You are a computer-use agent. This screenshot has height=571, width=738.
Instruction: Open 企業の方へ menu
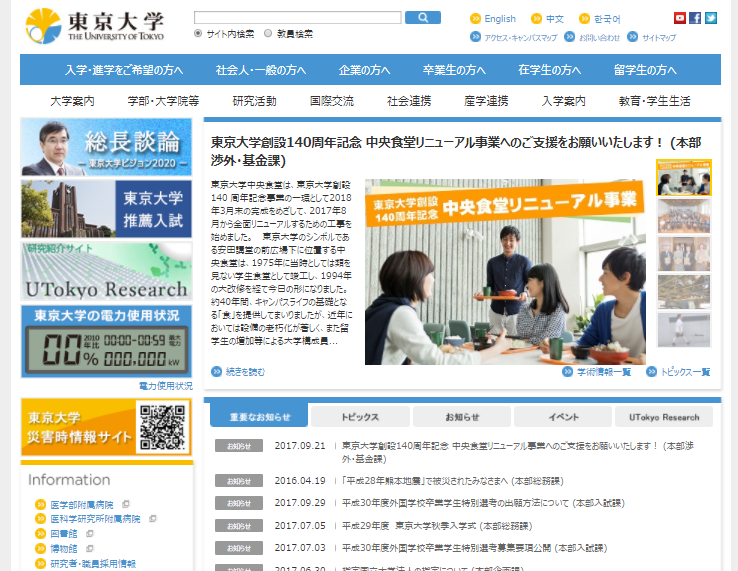pos(364,70)
